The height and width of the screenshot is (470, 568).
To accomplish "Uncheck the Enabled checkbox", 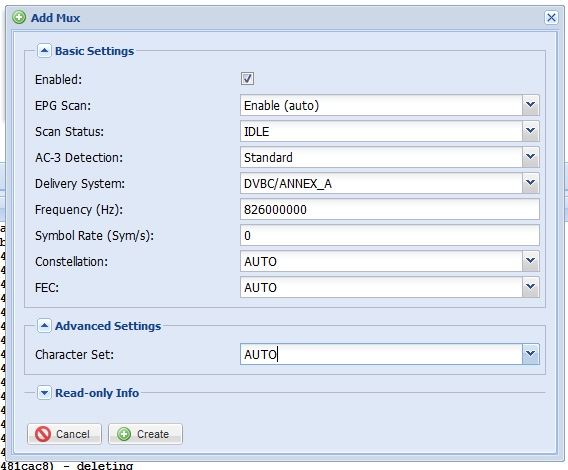I will [x=247, y=79].
